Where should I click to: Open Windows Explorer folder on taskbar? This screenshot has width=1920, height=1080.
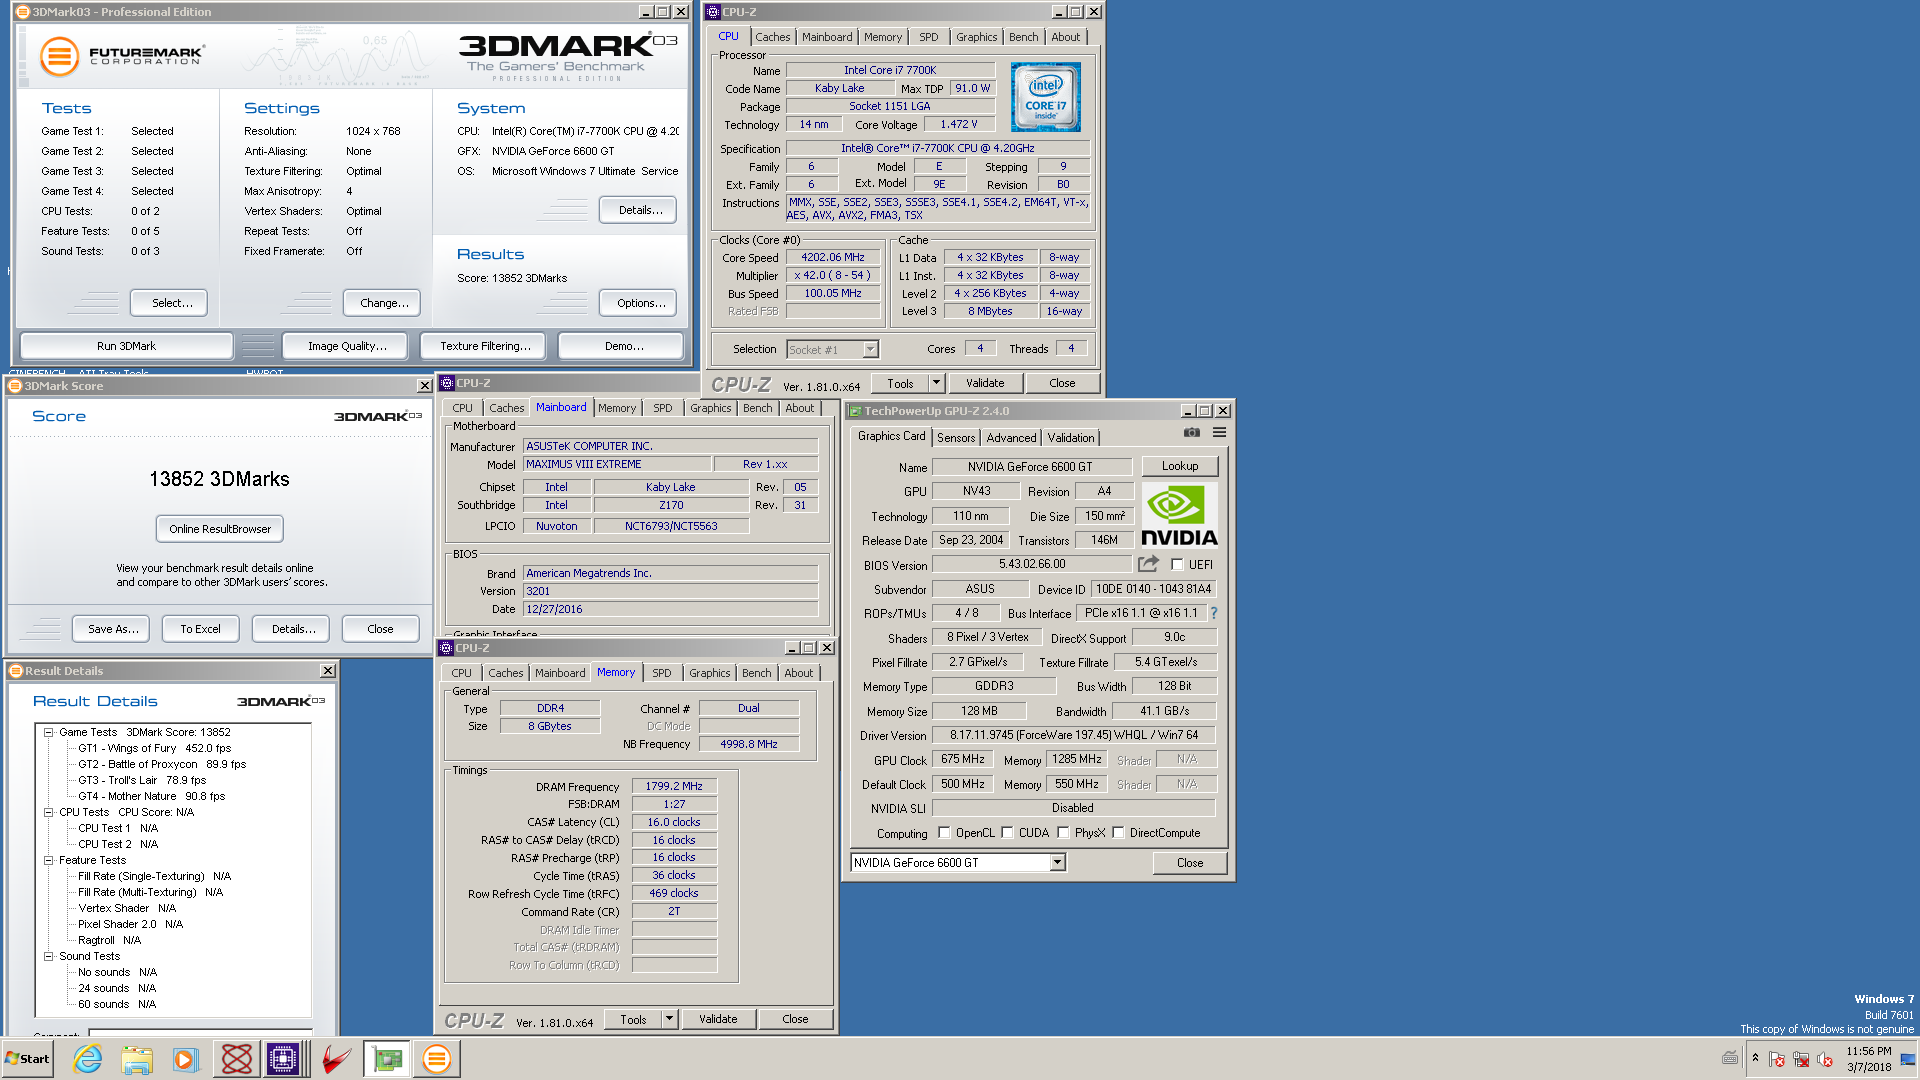[x=137, y=1059]
